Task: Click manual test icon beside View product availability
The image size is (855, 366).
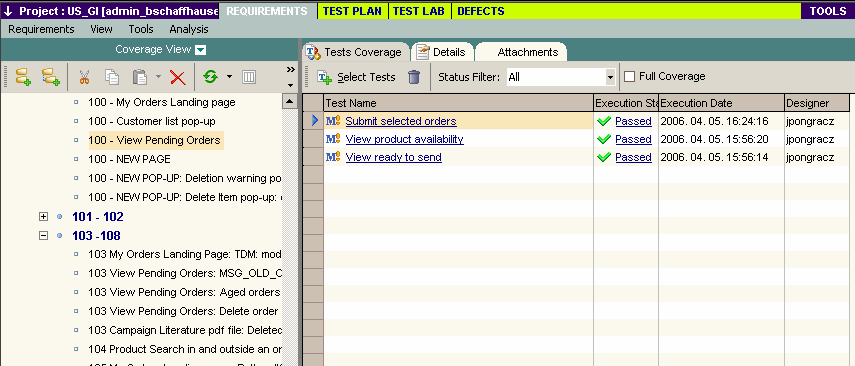Action: pyautogui.click(x=333, y=139)
